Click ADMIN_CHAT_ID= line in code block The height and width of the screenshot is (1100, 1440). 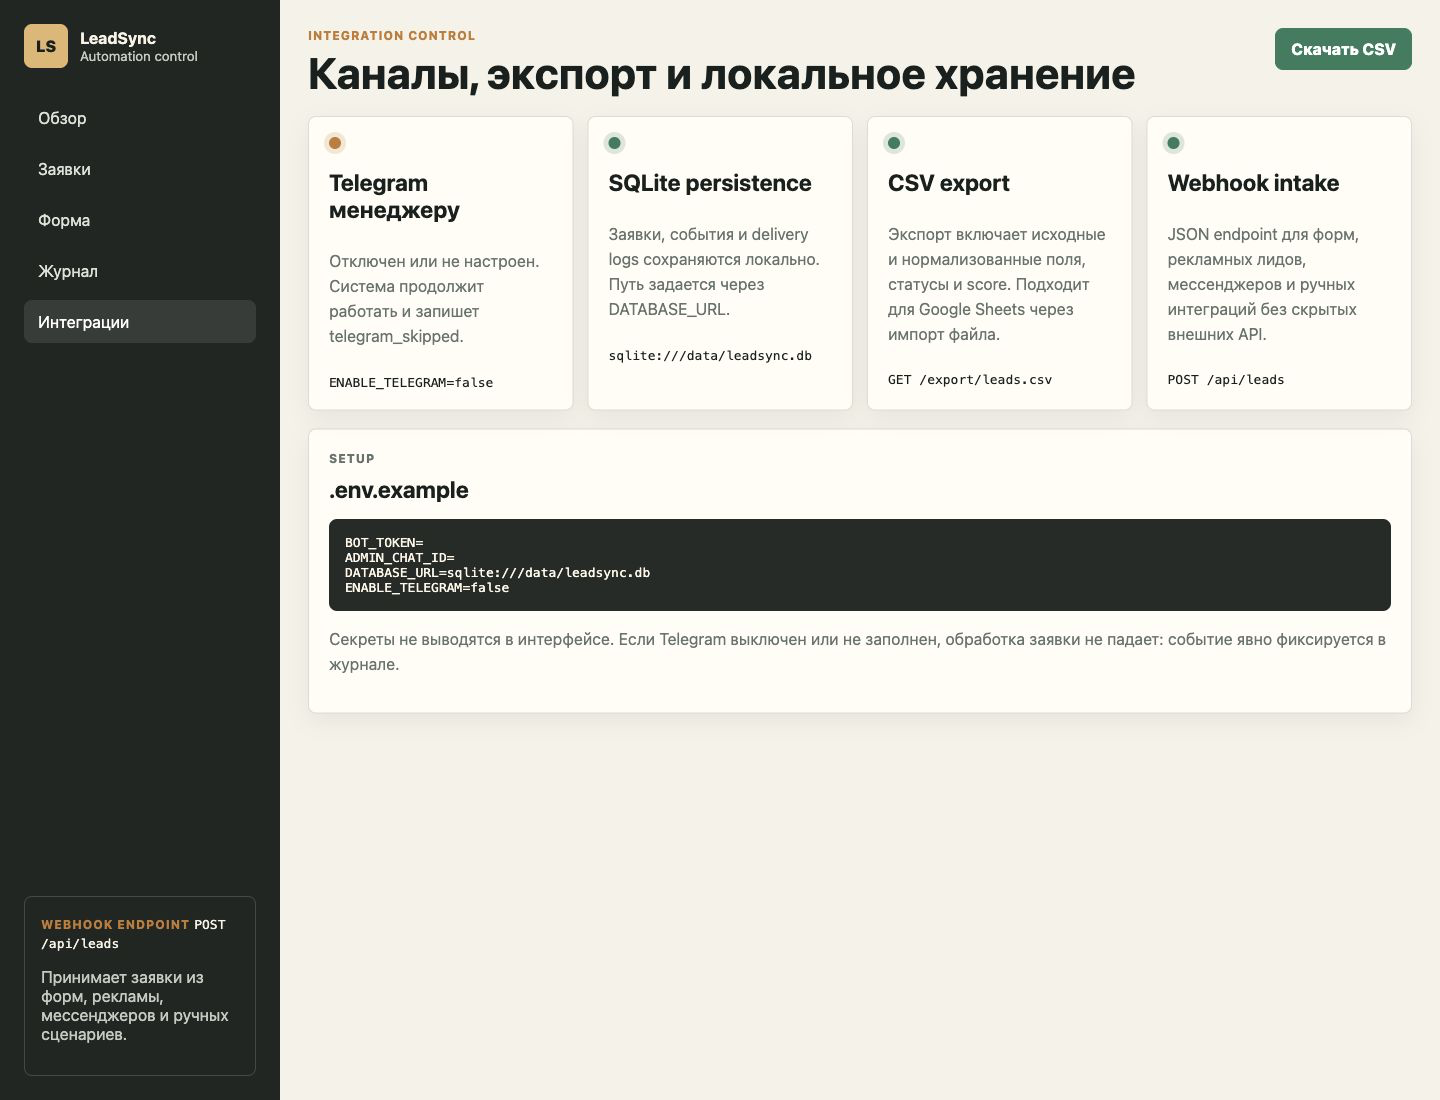coord(400,558)
